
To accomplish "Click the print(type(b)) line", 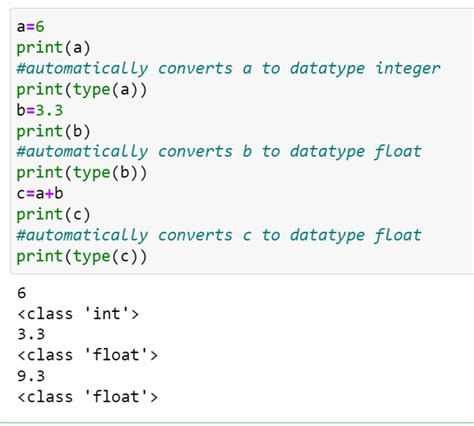I will coord(82,173).
